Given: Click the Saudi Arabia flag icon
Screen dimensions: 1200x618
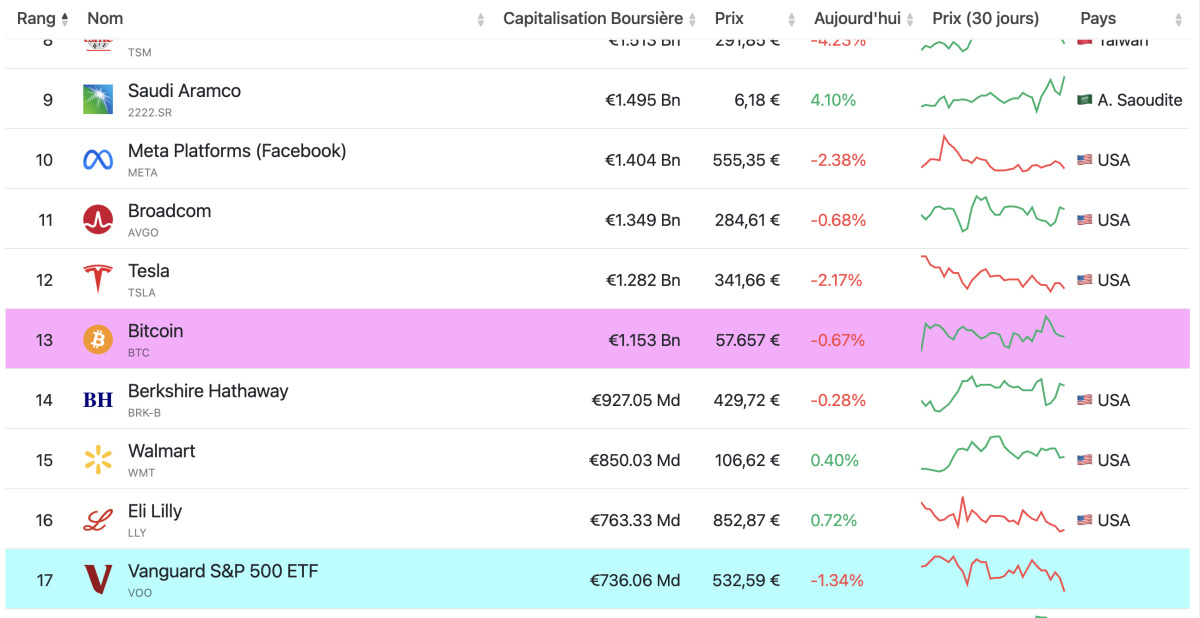Looking at the screenshot, I should pos(1084,100).
